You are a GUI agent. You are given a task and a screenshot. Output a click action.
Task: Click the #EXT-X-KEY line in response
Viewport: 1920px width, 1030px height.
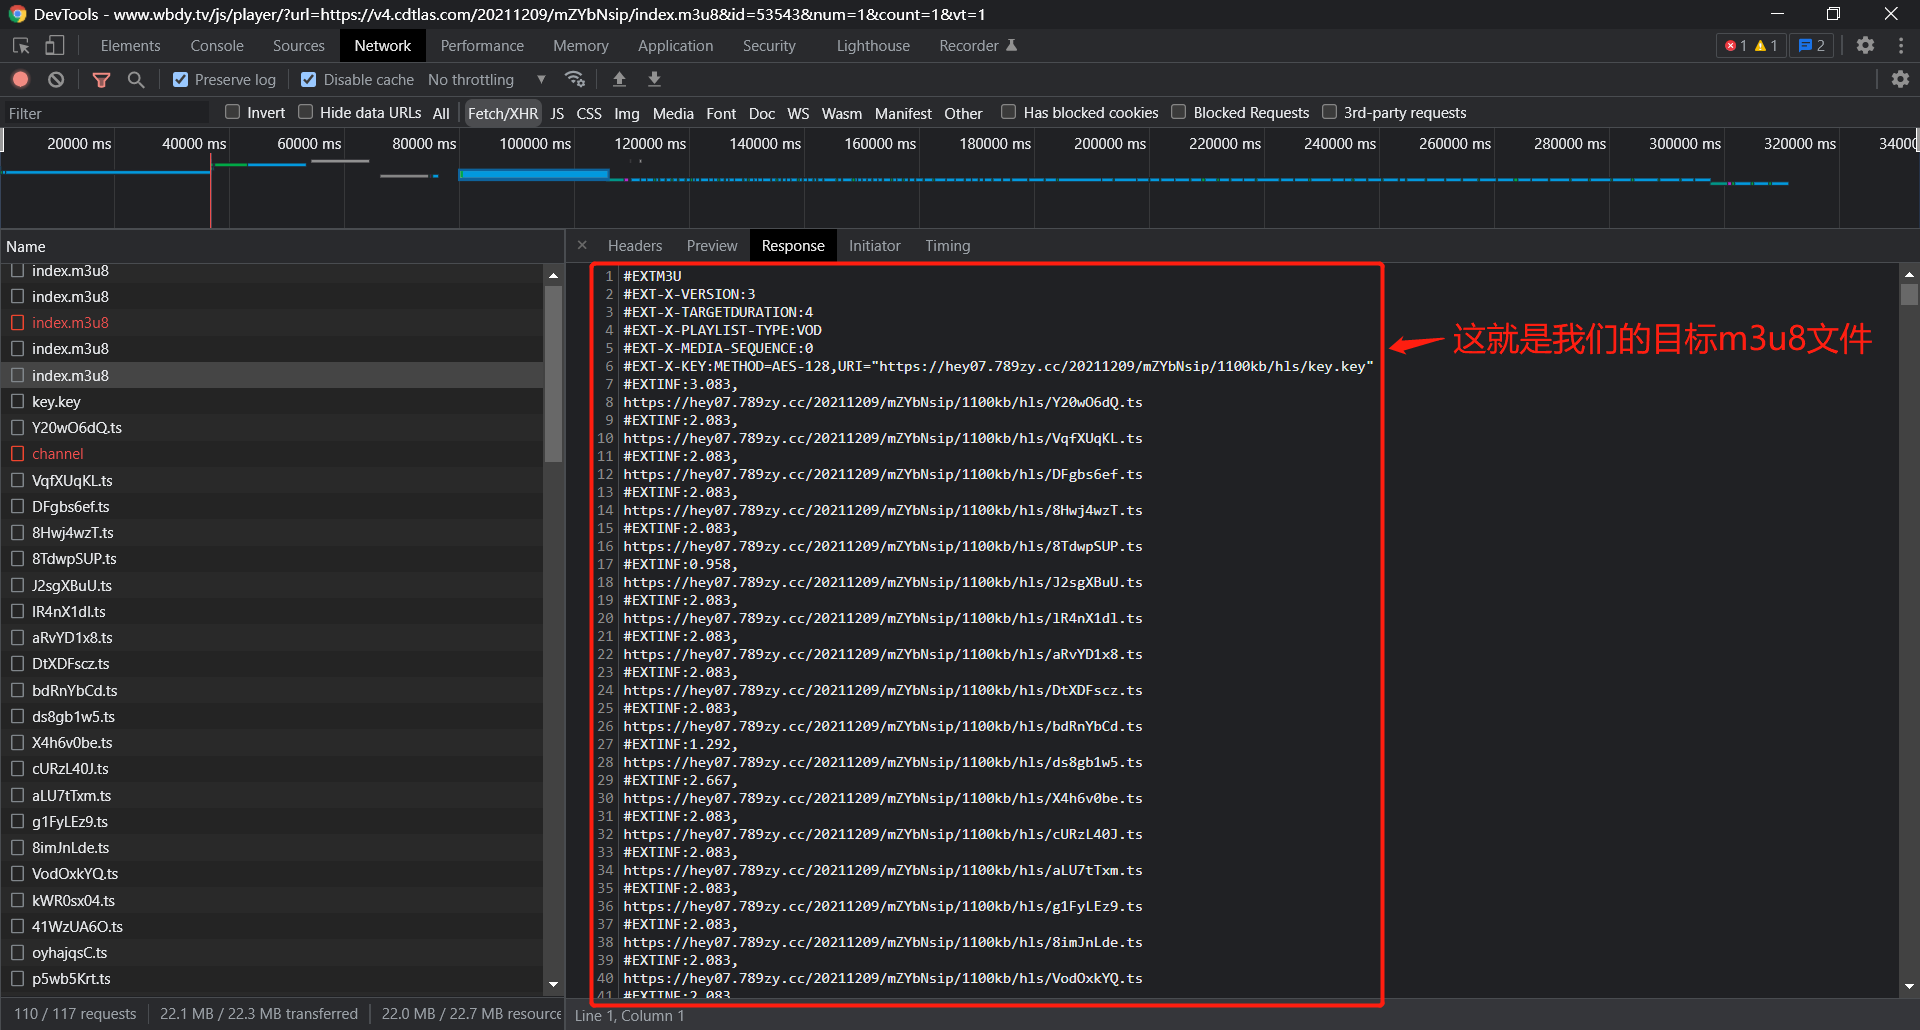[998, 367]
